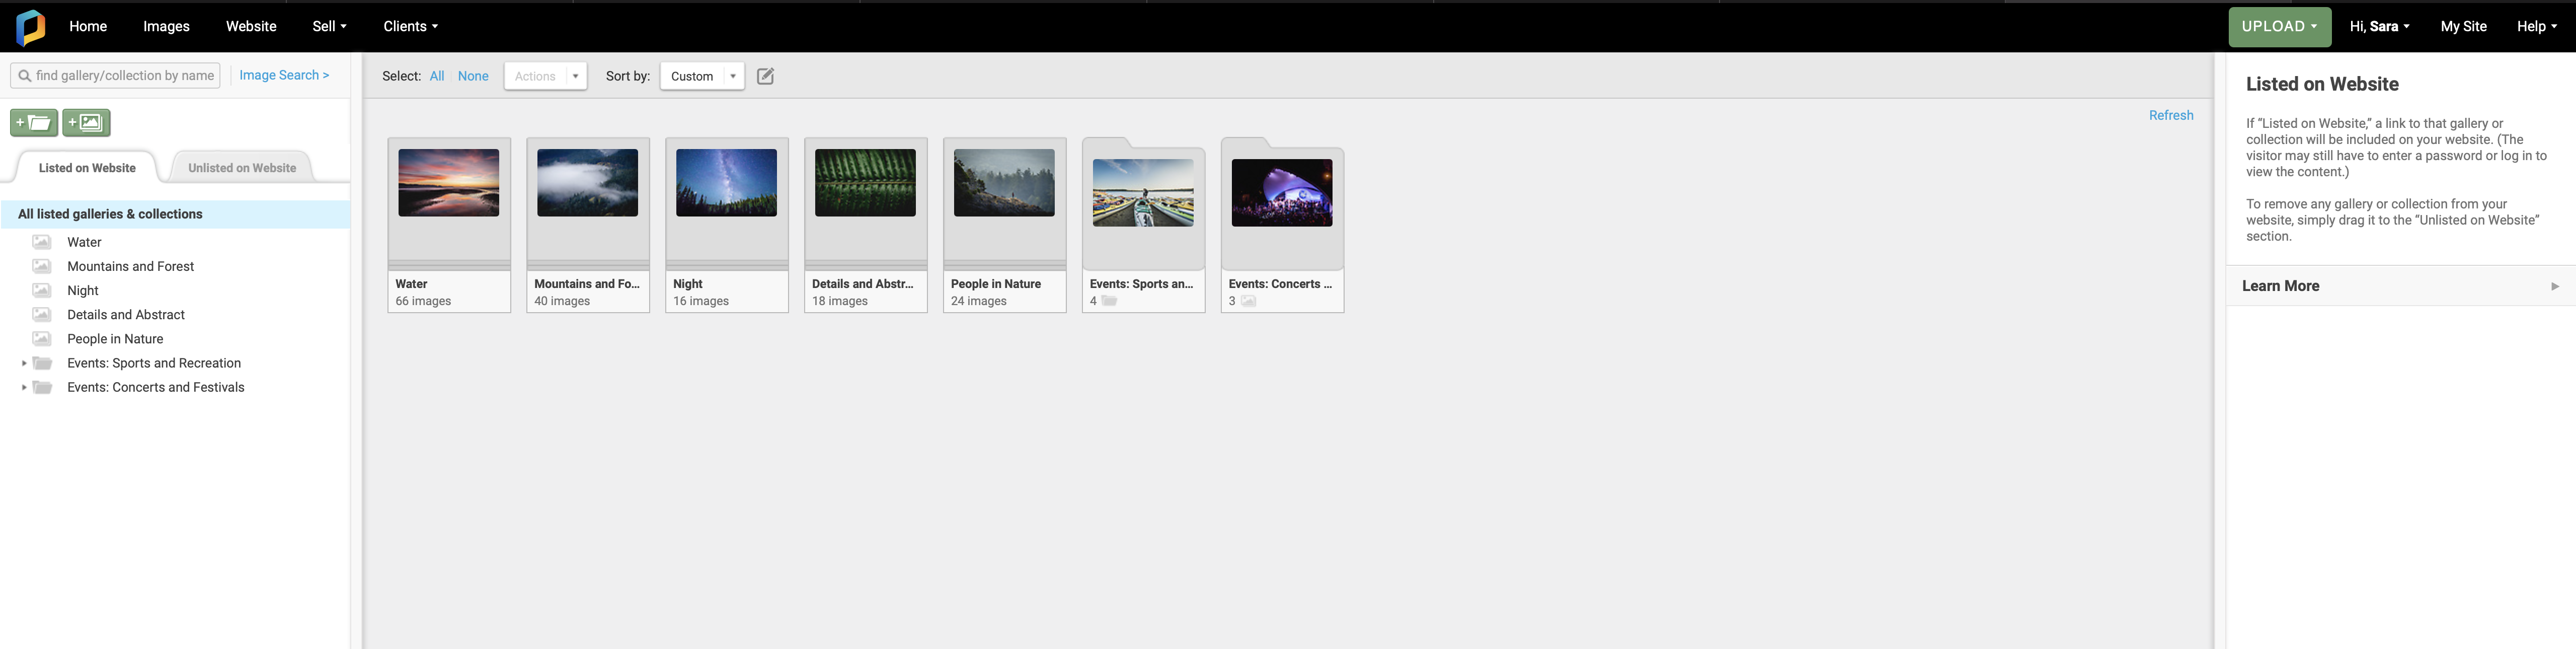Click the Refresh link
Screen dimensions: 2576x649
tap(2170, 115)
